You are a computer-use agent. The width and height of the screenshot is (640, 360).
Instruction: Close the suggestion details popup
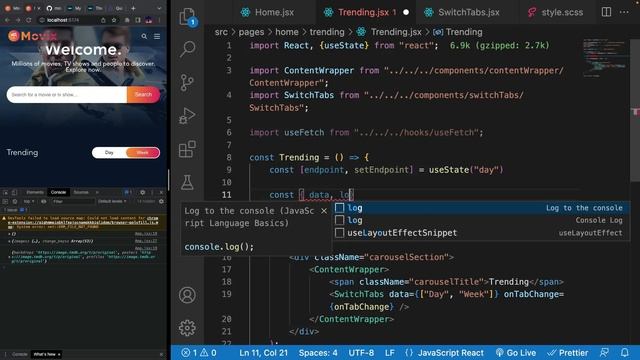(324, 211)
